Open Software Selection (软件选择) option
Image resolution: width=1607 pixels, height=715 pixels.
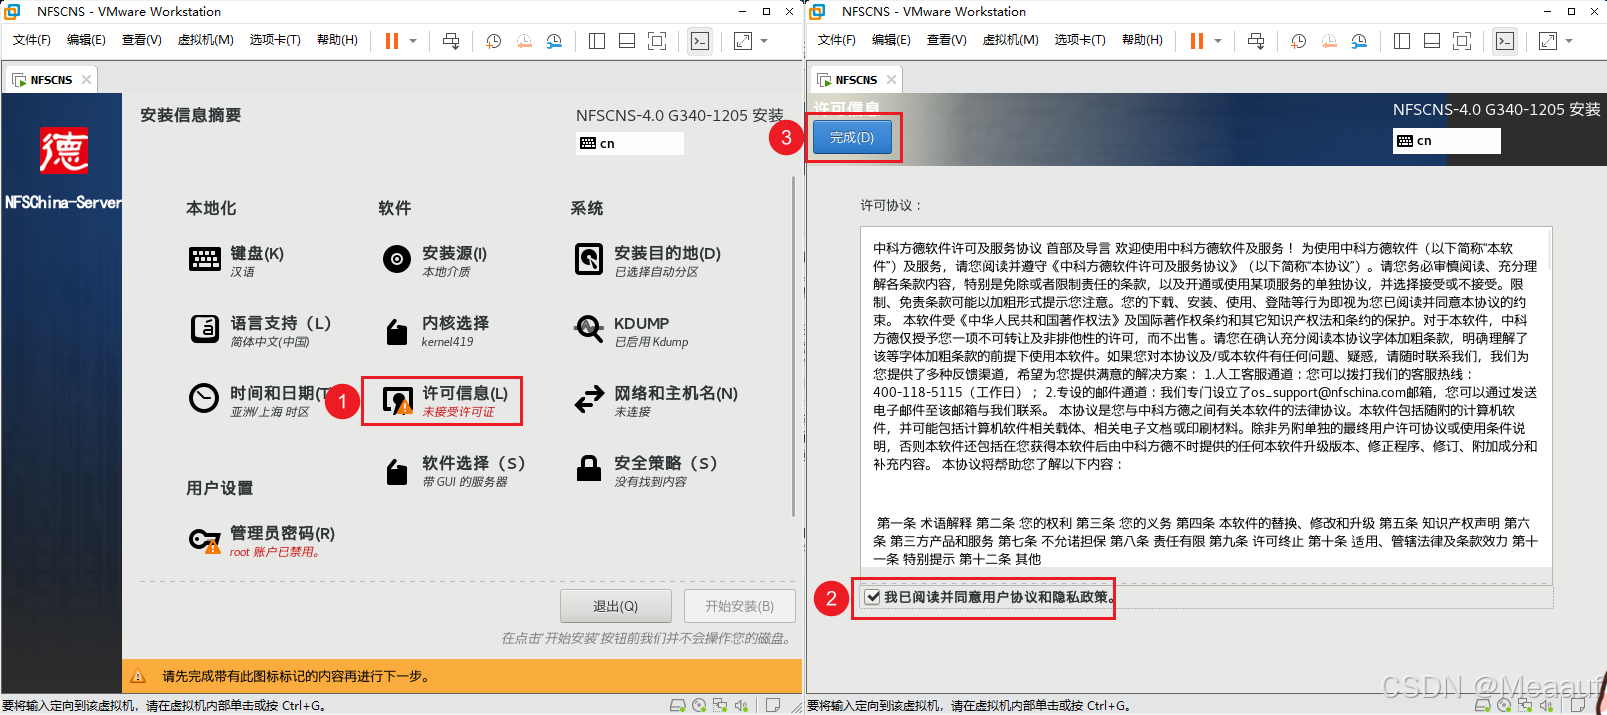[454, 471]
